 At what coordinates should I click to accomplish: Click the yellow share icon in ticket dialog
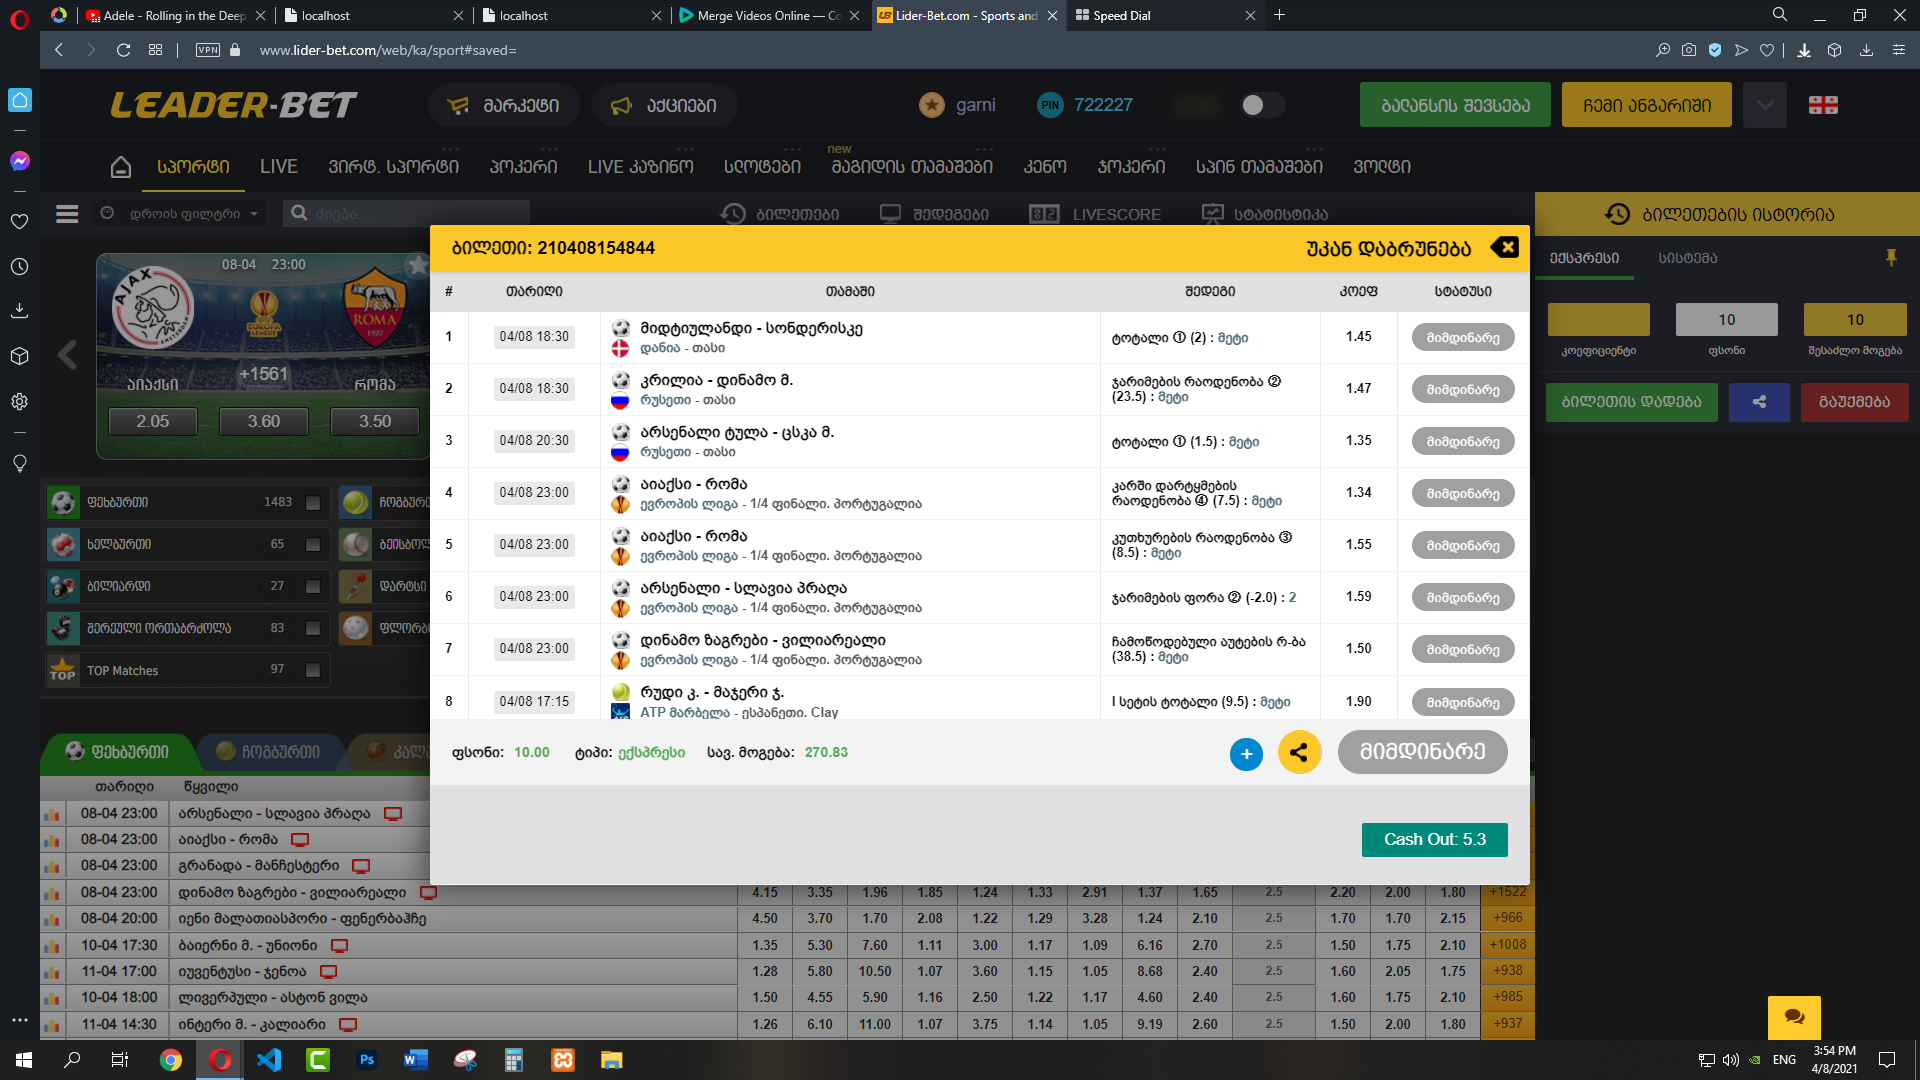click(x=1299, y=753)
